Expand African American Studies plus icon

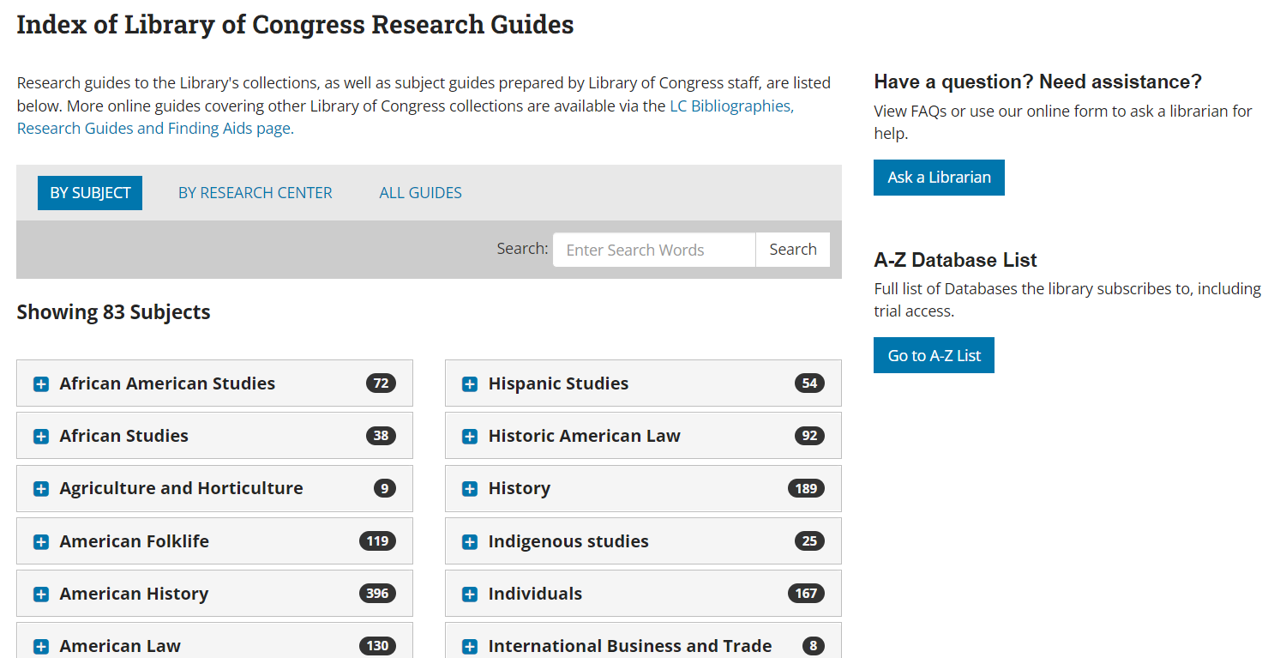tap(41, 384)
